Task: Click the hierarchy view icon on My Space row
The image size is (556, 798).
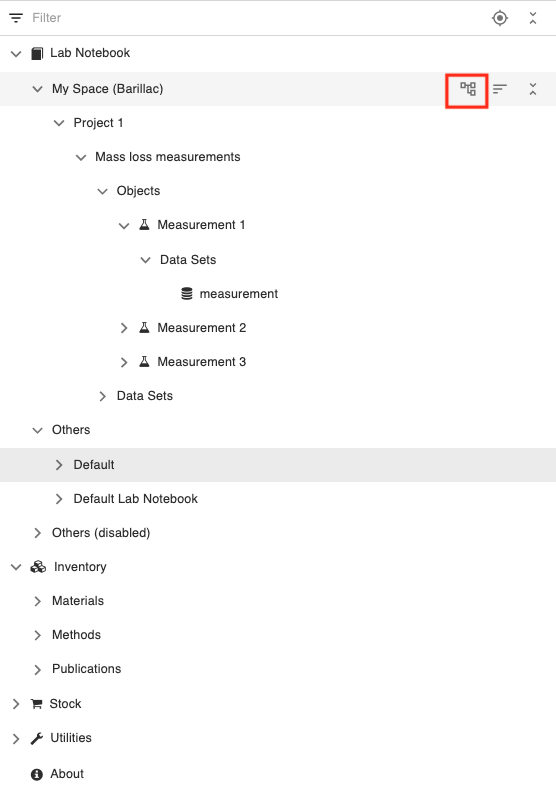Action: pyautogui.click(x=467, y=89)
